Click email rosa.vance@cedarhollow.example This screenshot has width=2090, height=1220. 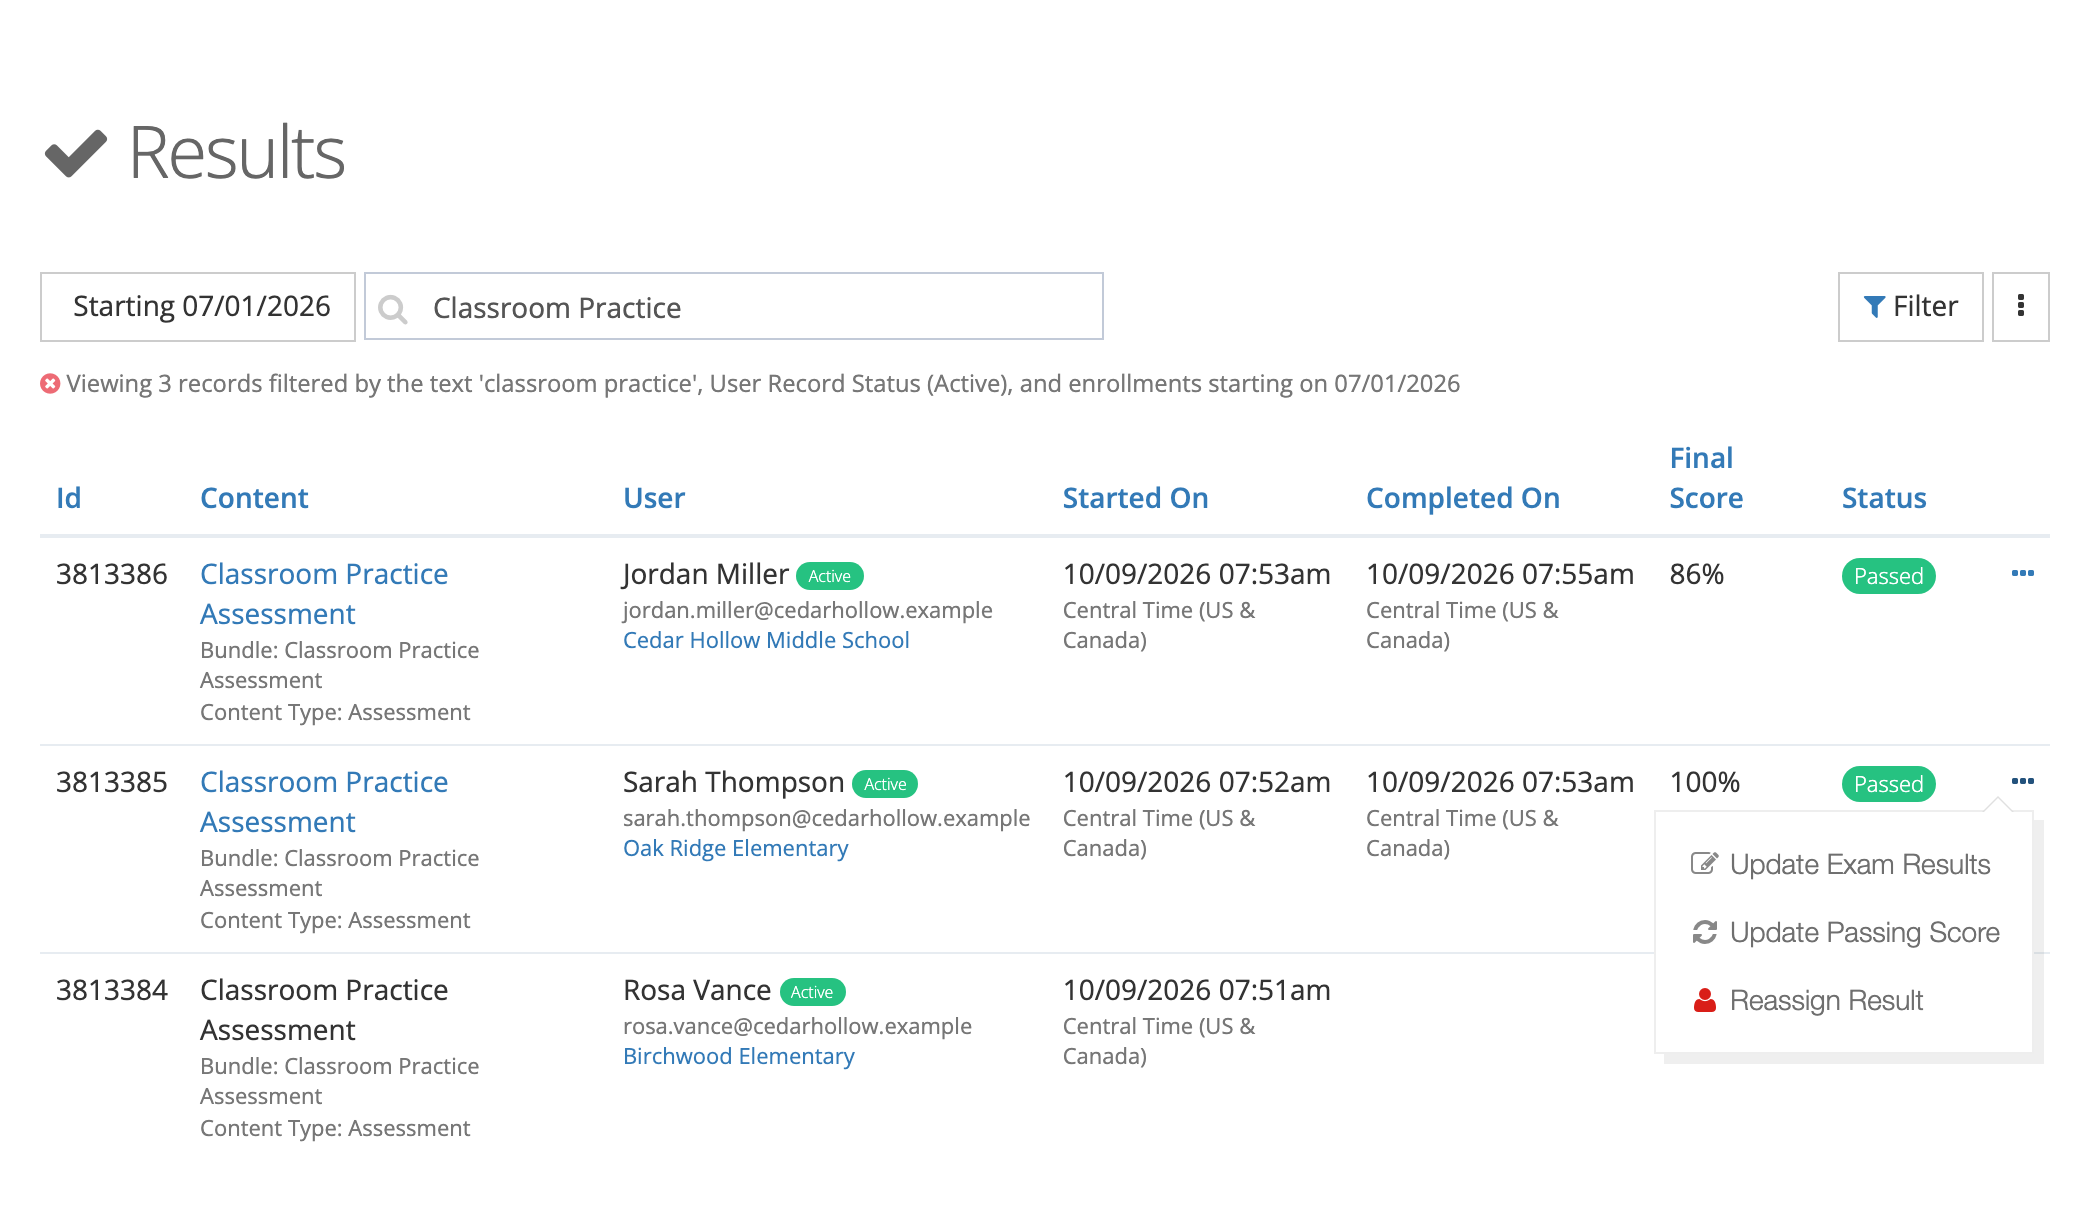point(797,1026)
